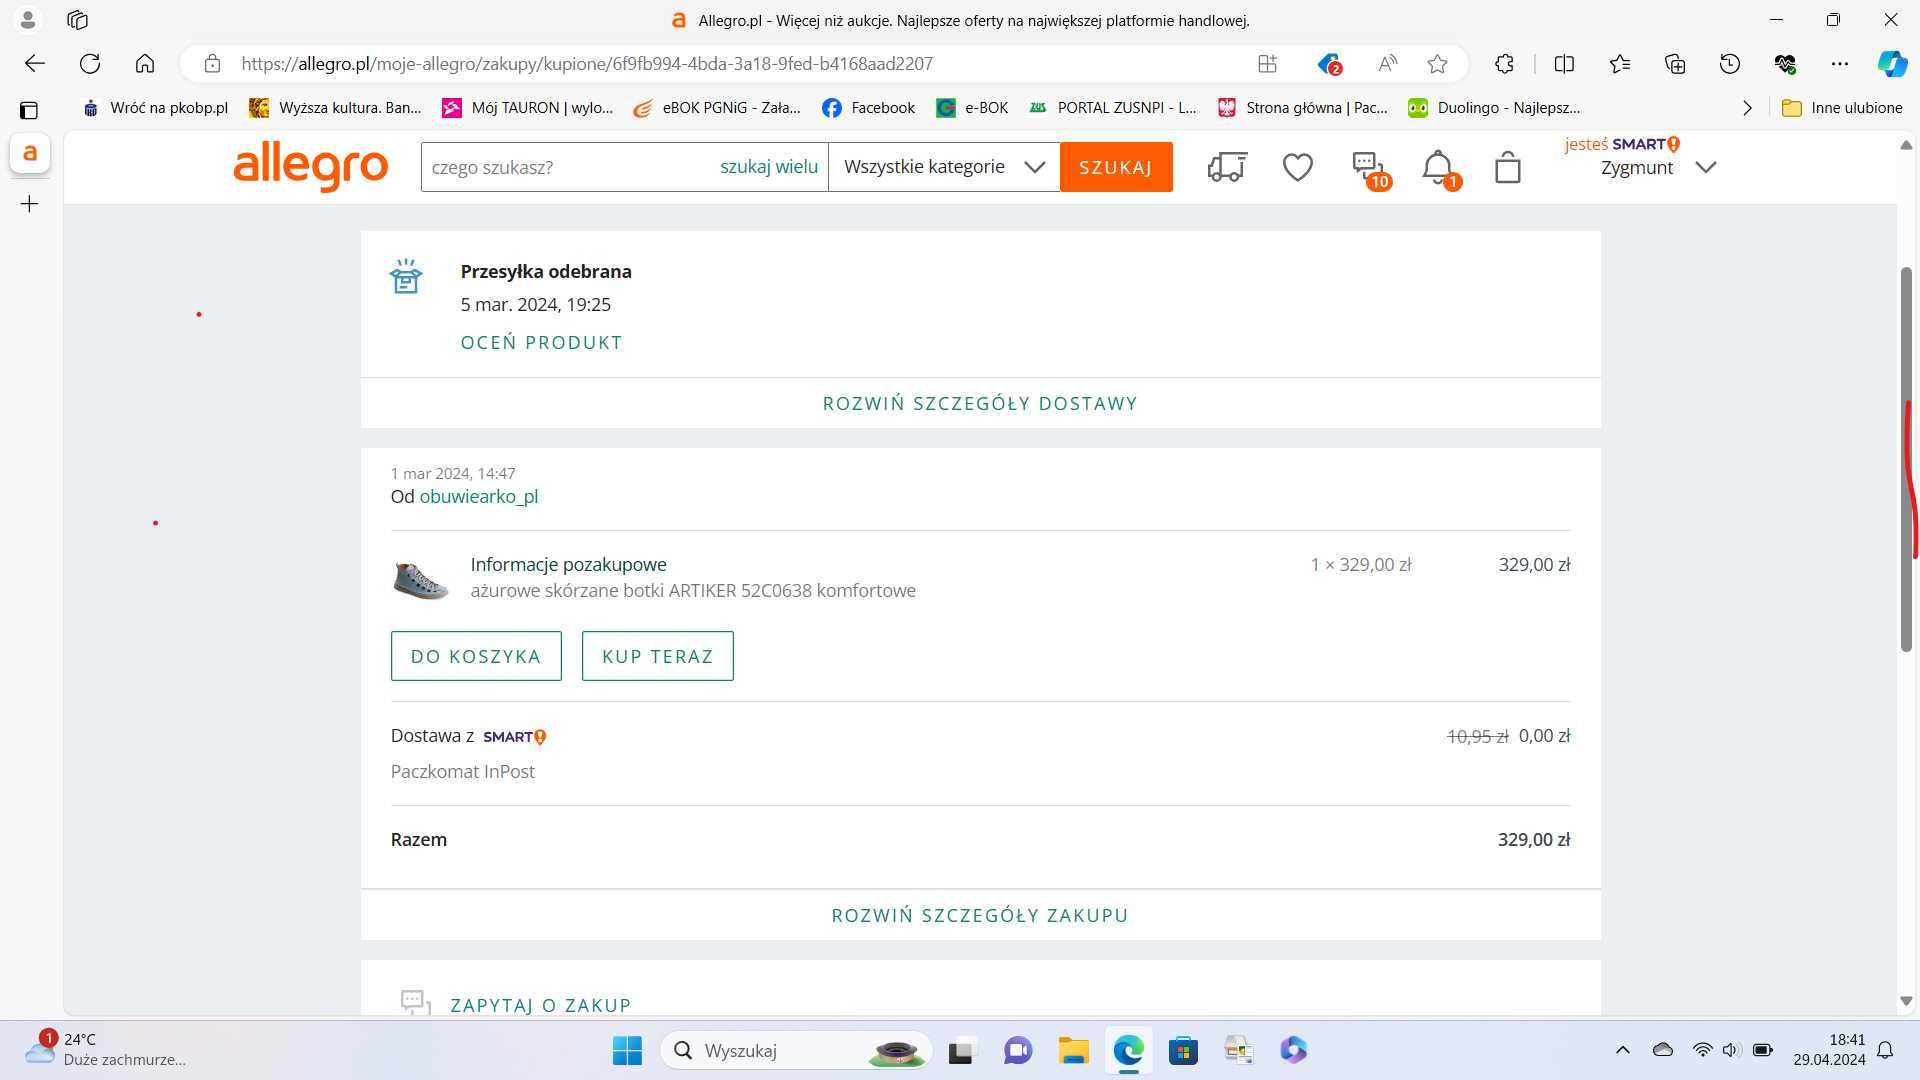This screenshot has height=1080, width=1920.
Task: Go to browser home page icon
Action: (x=145, y=64)
